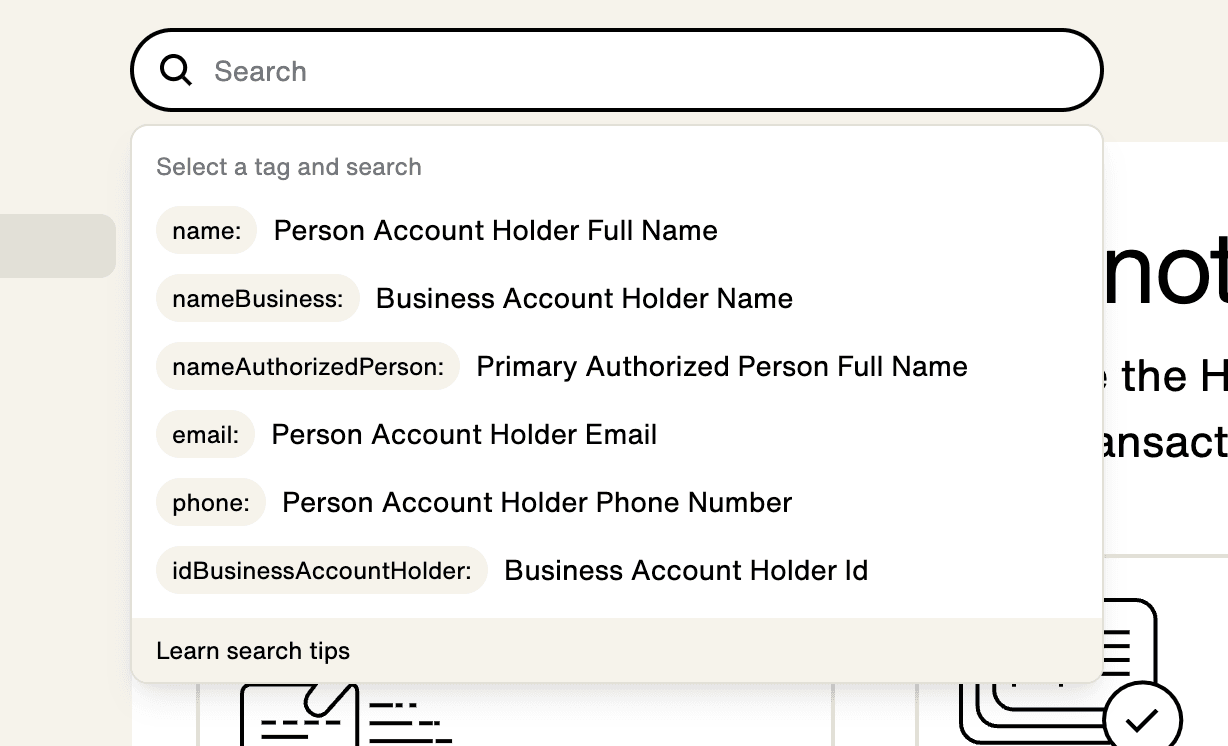
Task: Select the nameBusiness: tag
Action: [x=258, y=298]
